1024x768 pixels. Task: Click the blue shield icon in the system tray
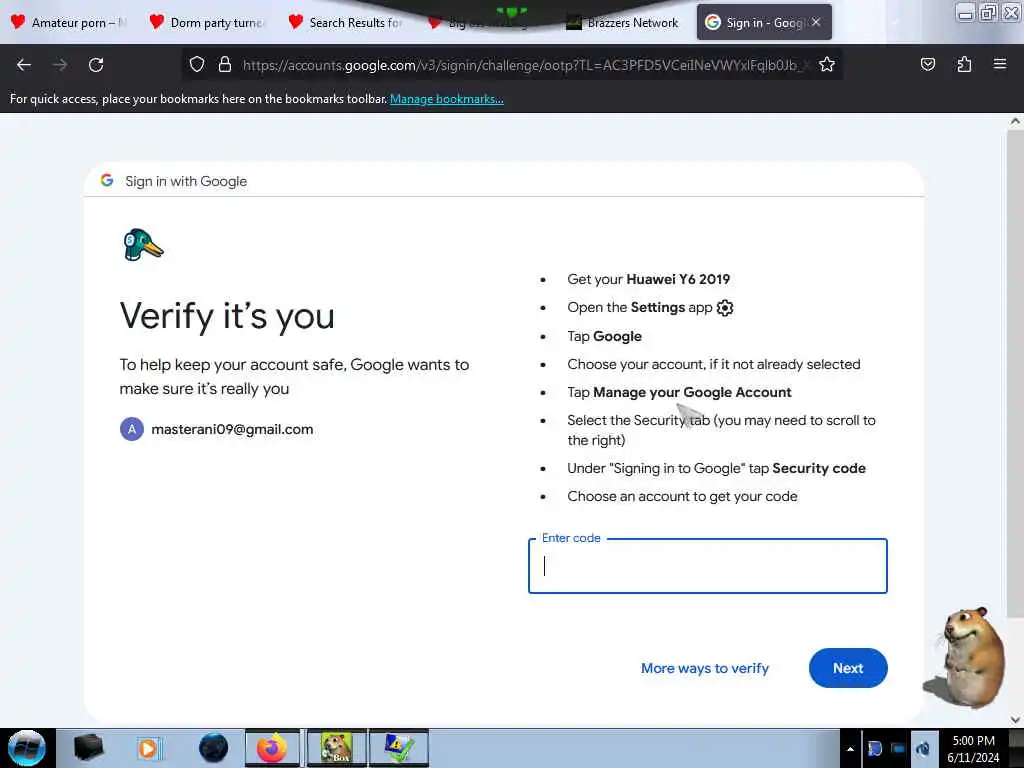(x=875, y=748)
